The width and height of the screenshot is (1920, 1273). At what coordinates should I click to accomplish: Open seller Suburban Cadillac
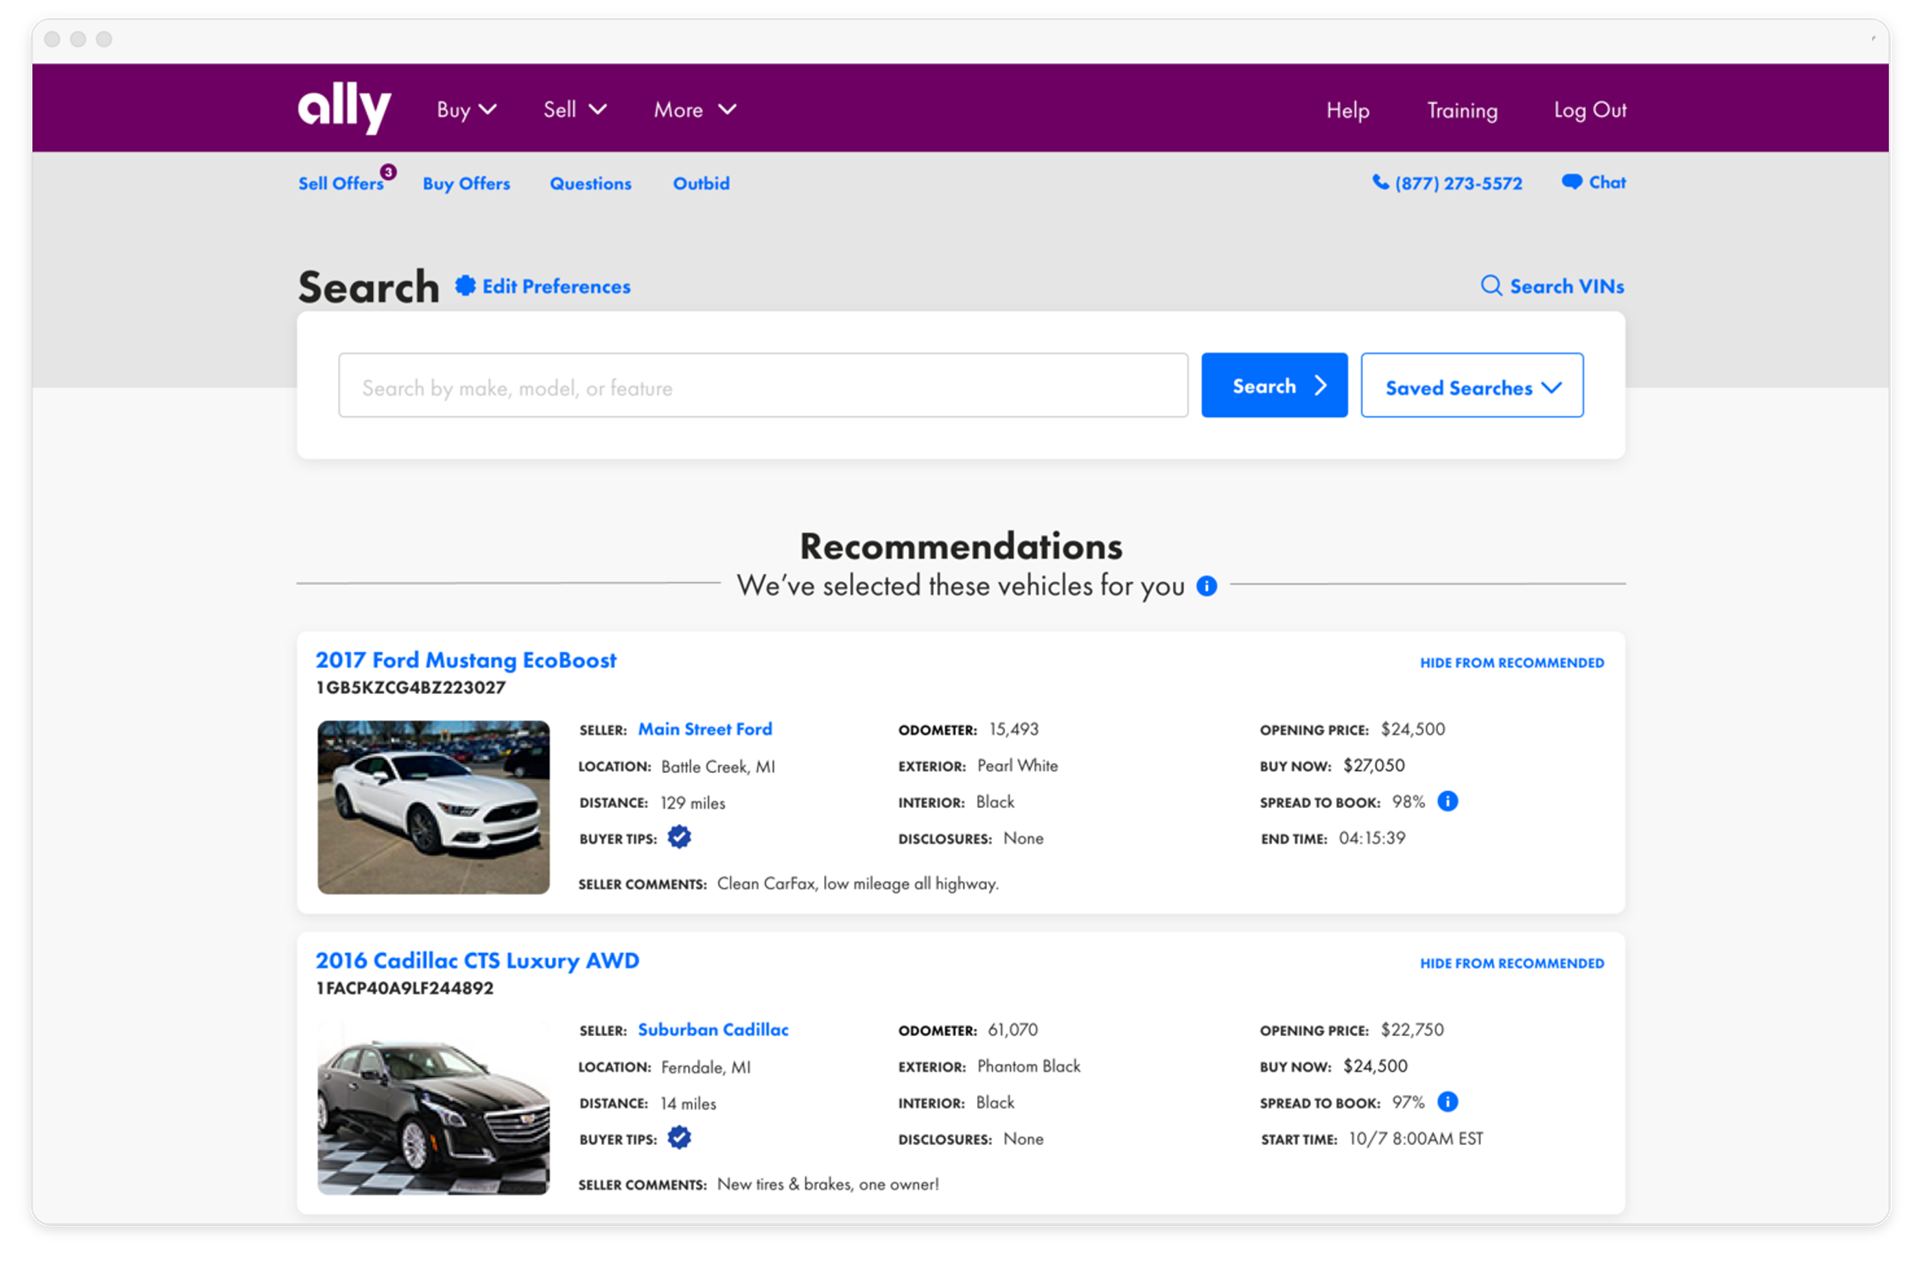713,1030
